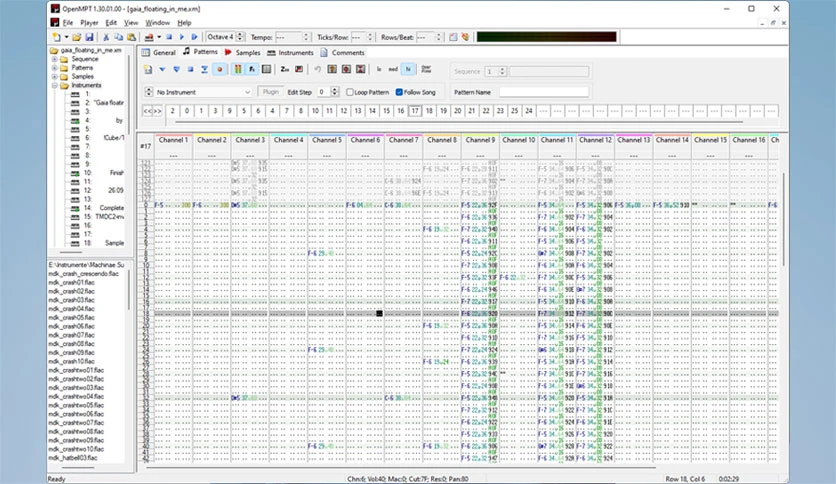Open dropdown arrow beside New icon
This screenshot has width=836, height=484.
[66, 37]
